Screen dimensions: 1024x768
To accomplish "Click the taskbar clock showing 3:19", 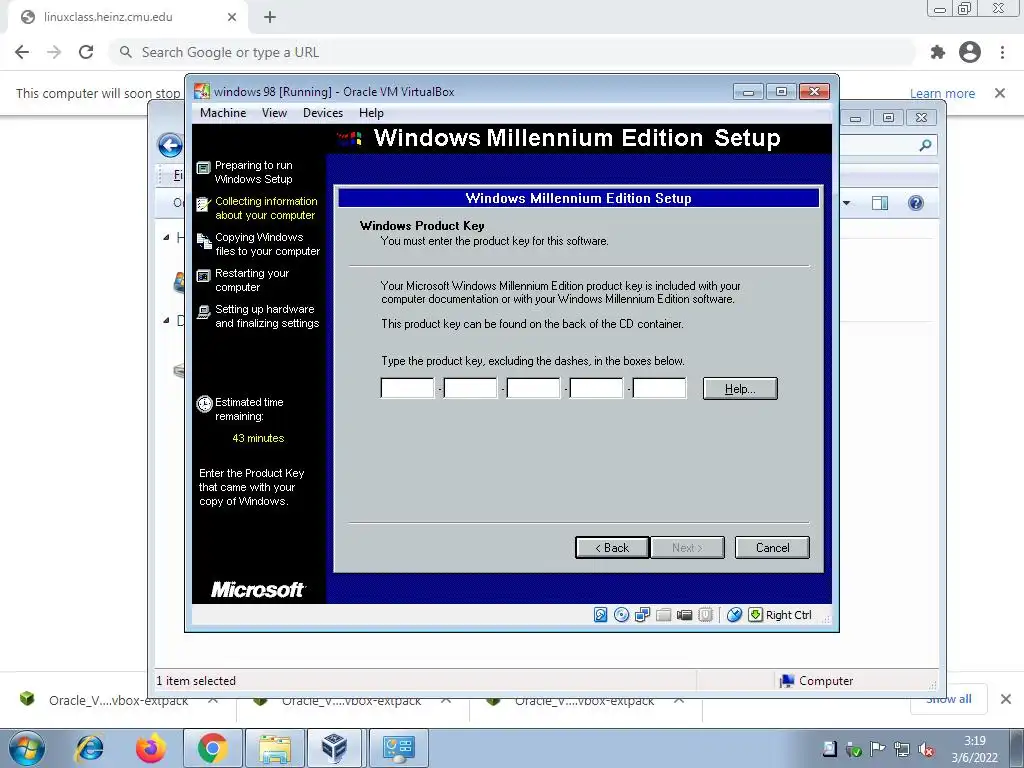I will (974, 749).
